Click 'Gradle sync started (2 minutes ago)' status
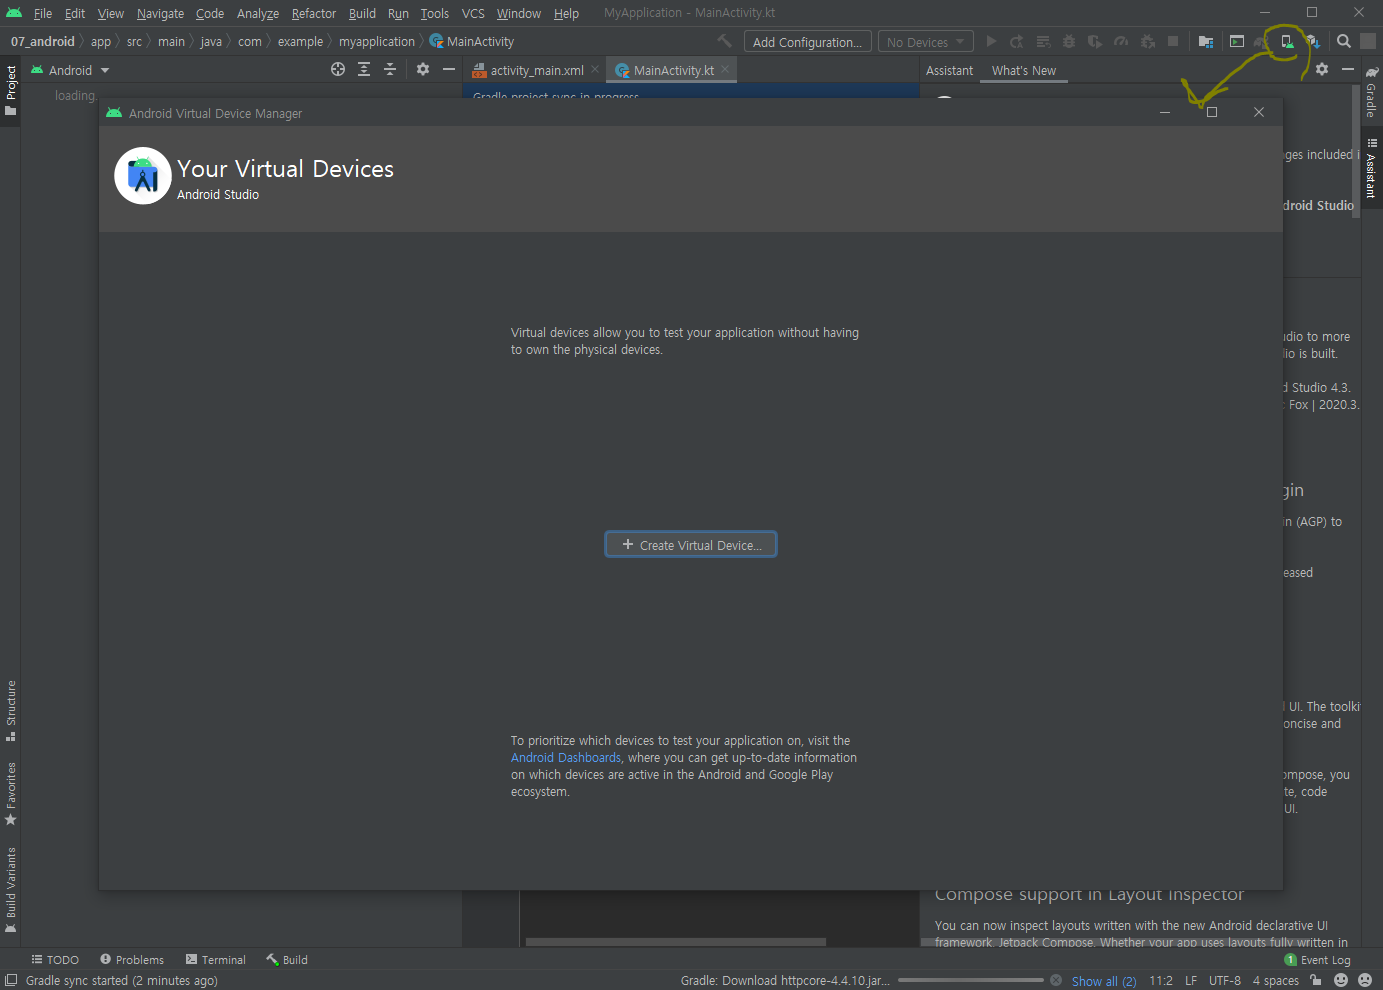Screen dimensions: 1383x990 [121, 981]
